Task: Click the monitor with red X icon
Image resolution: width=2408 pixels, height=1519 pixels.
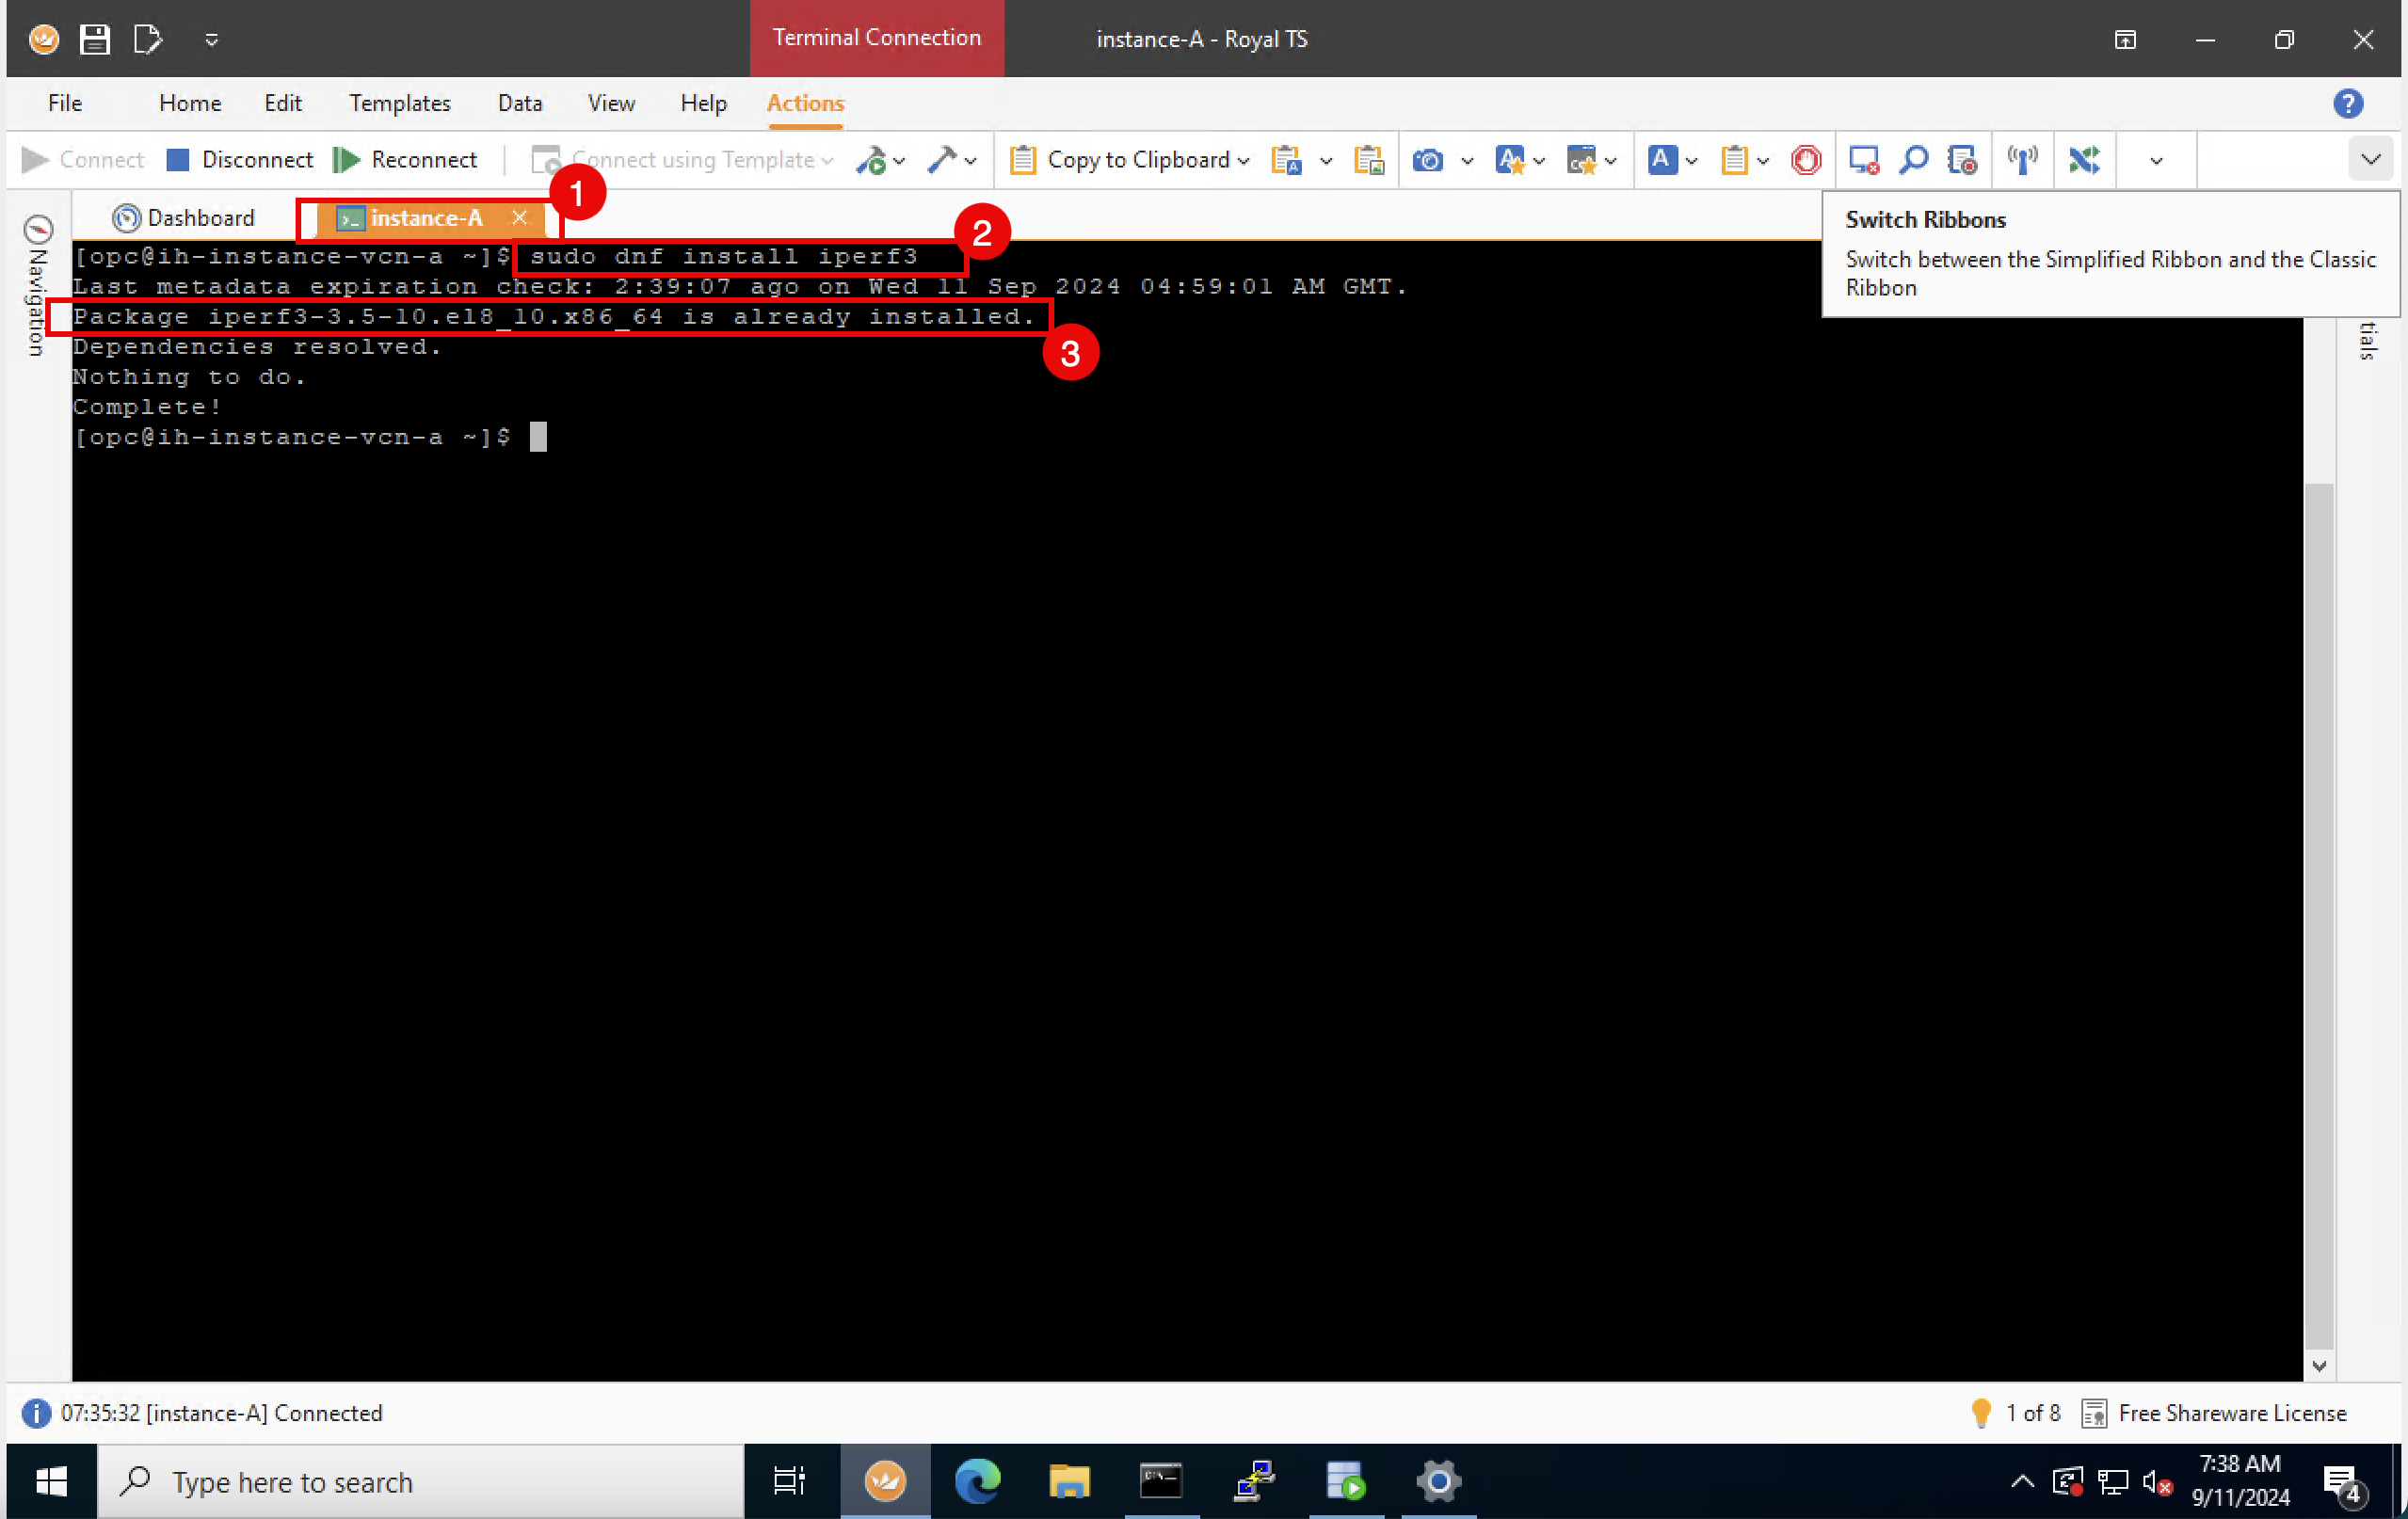Action: pos(1863,160)
